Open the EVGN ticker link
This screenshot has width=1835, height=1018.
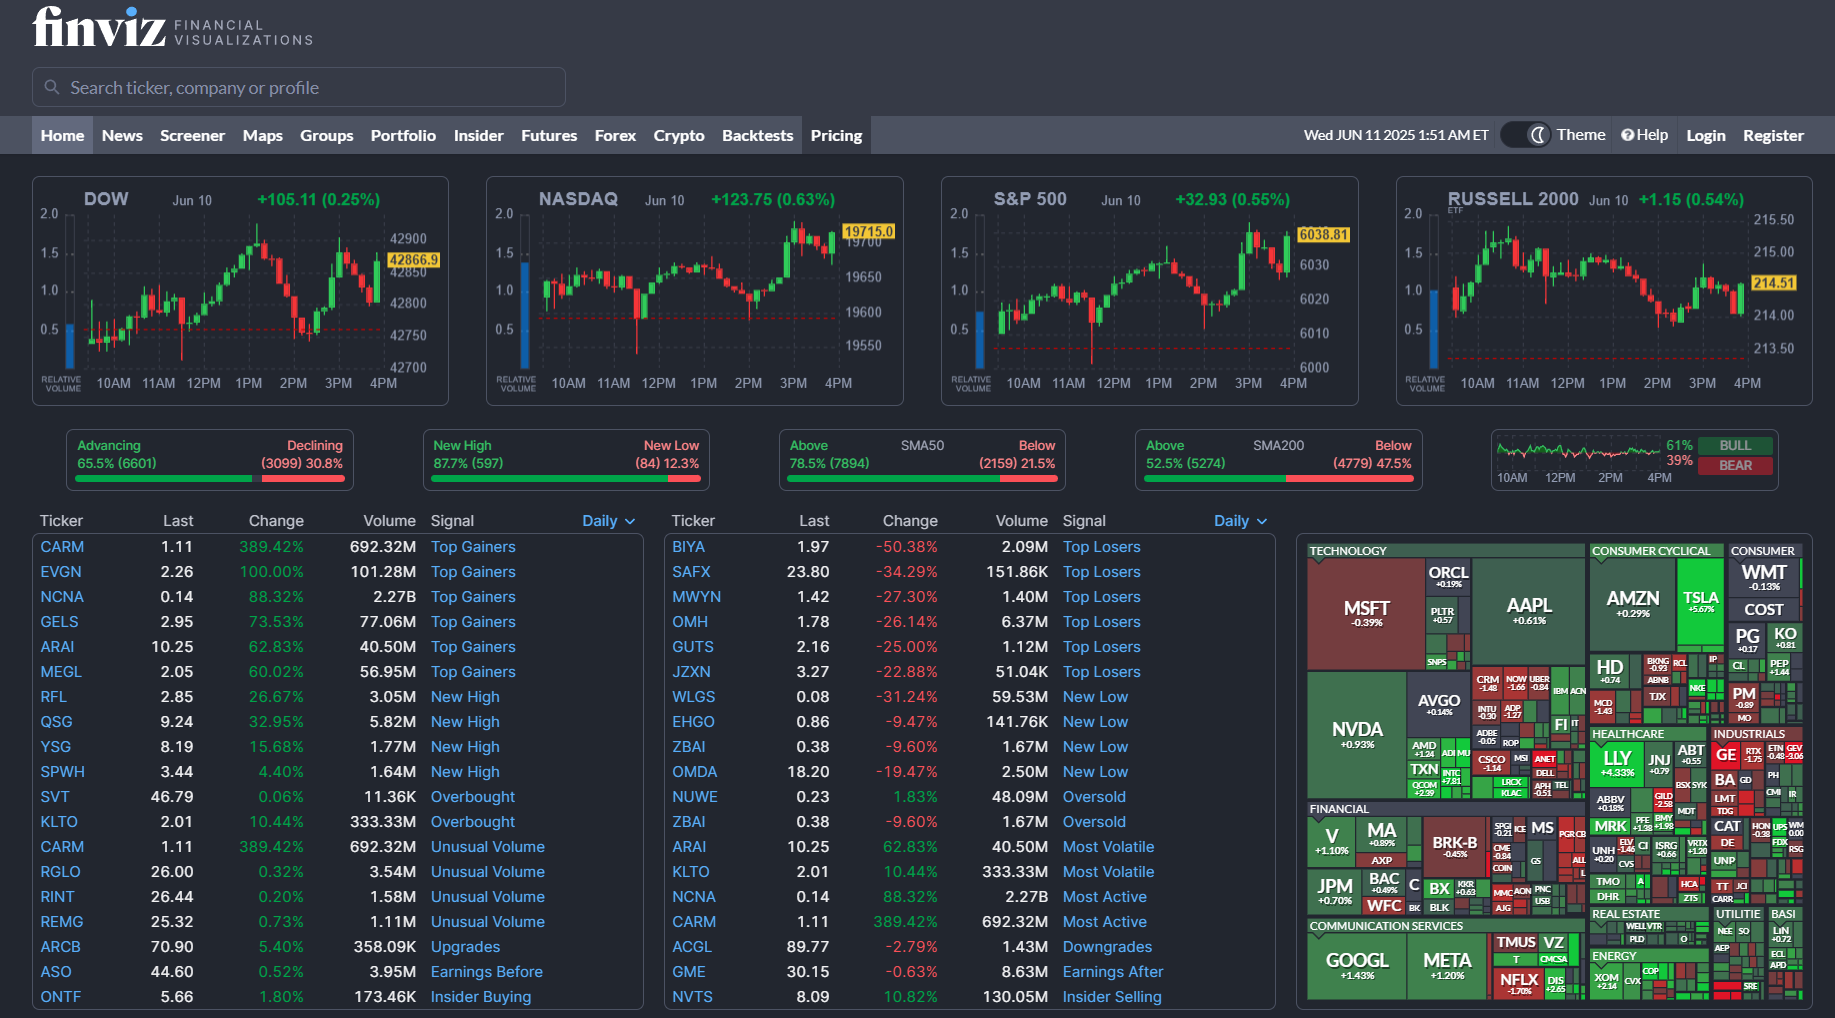tap(61, 572)
